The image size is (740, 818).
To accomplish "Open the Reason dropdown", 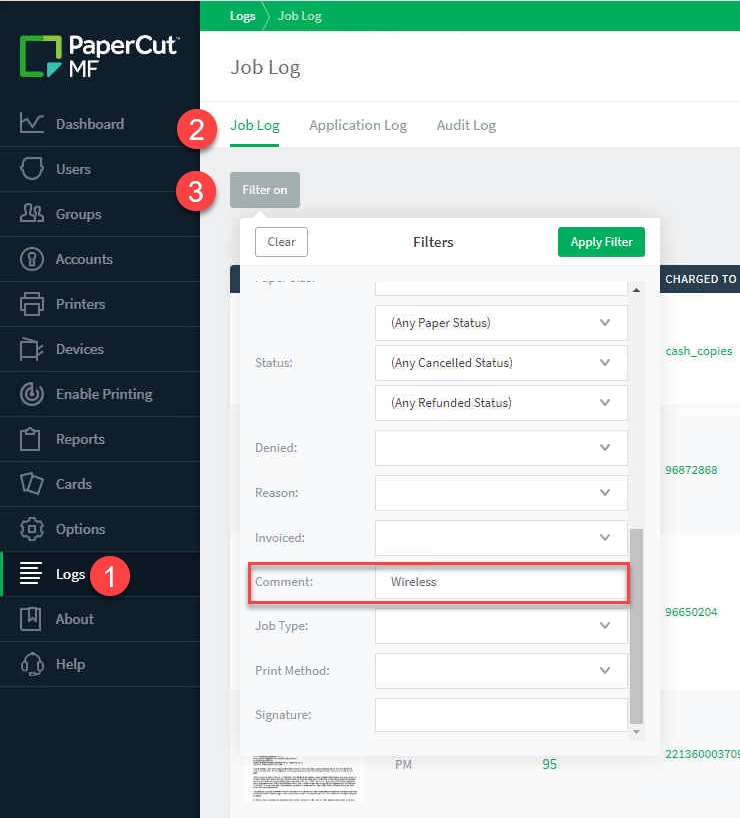I will click(501, 492).
